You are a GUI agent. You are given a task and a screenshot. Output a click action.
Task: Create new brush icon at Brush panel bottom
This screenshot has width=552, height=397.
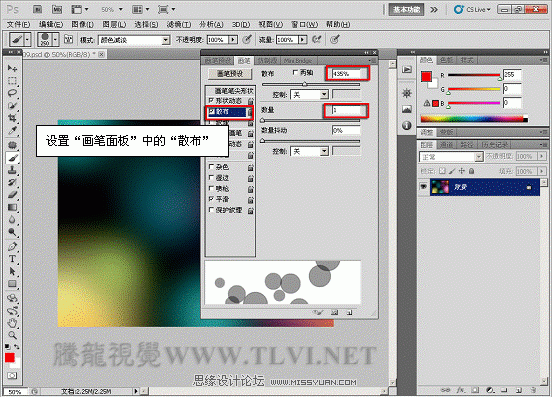(349, 313)
